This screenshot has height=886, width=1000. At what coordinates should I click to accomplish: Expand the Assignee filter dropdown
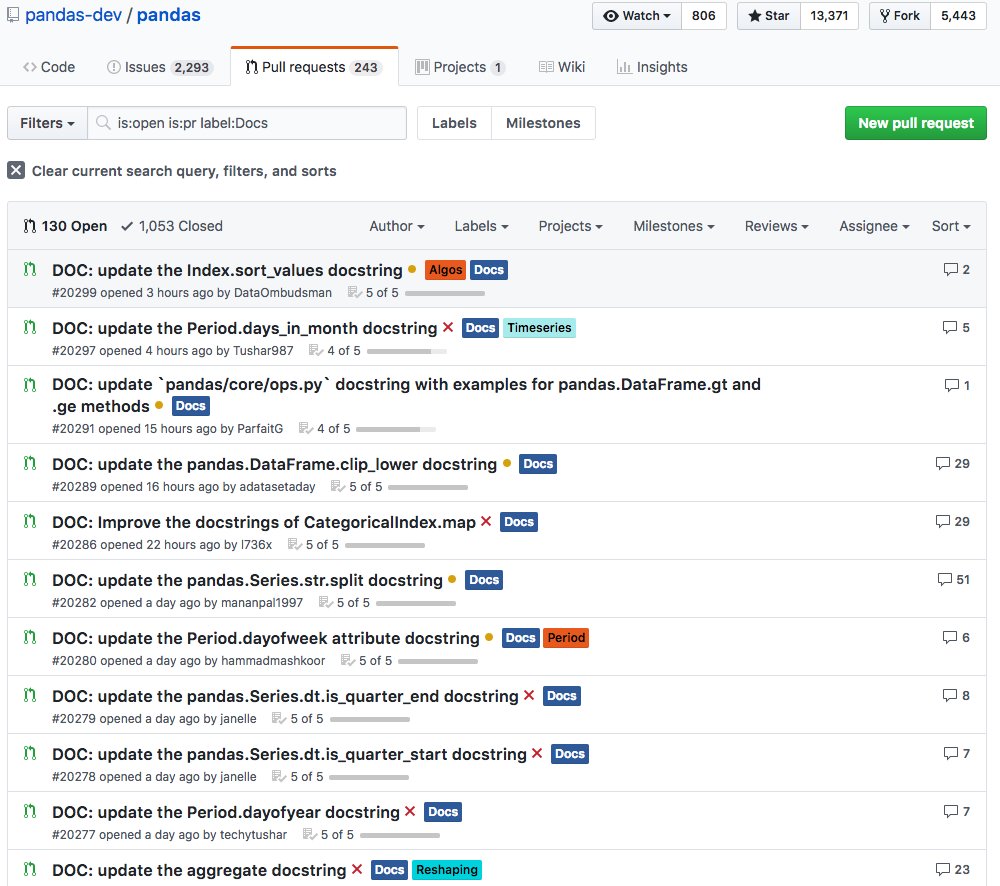(874, 226)
